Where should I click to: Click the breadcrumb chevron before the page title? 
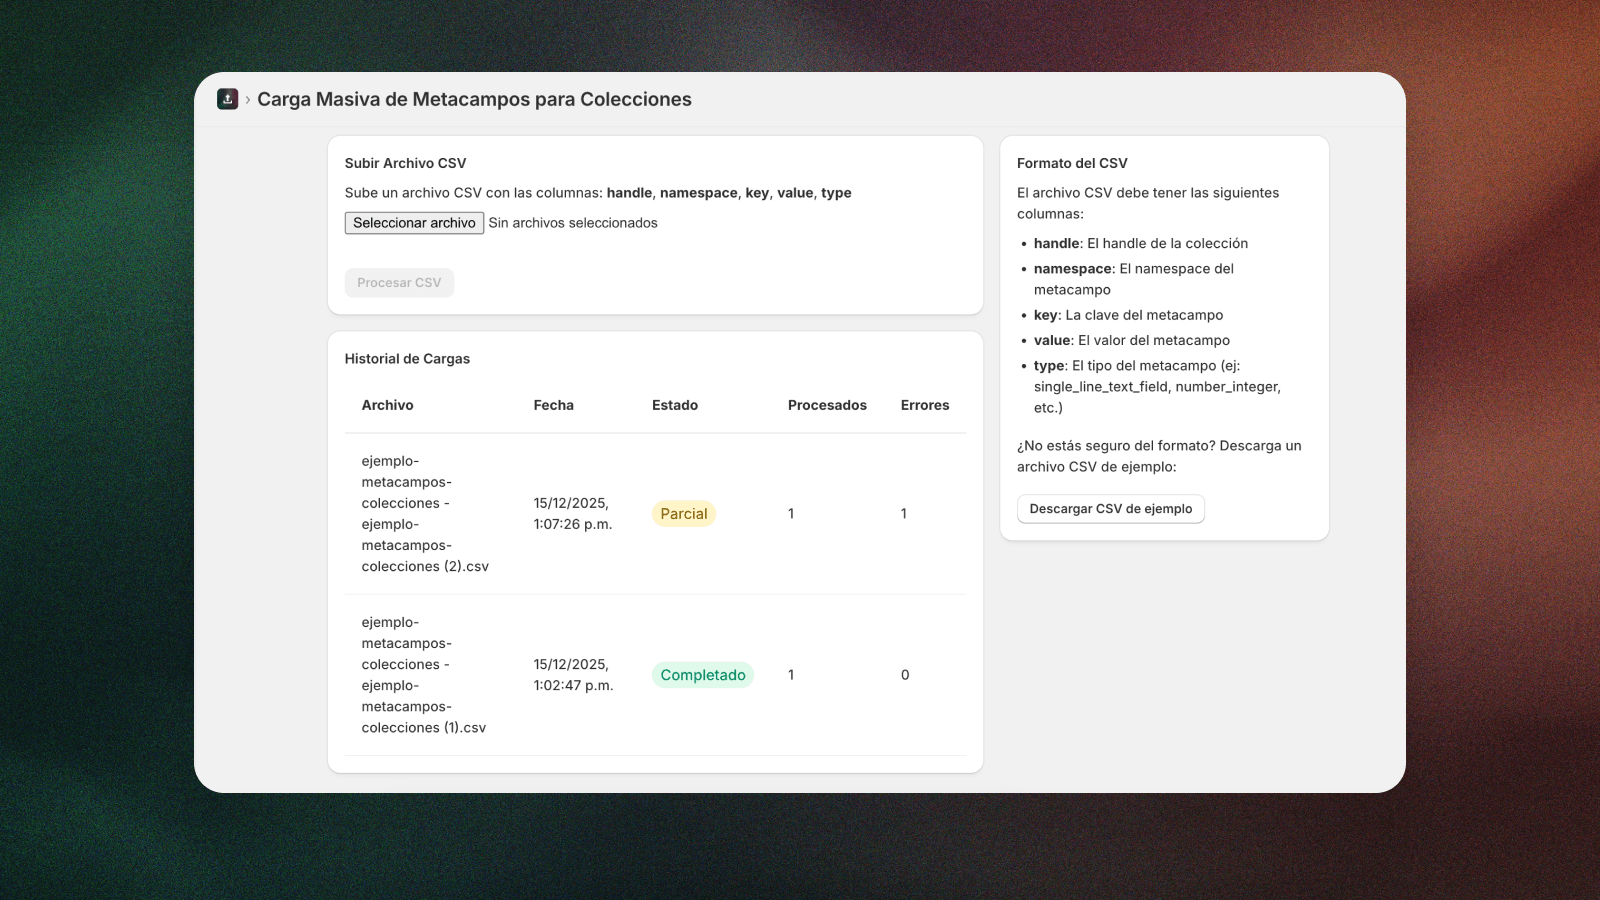coord(247,100)
